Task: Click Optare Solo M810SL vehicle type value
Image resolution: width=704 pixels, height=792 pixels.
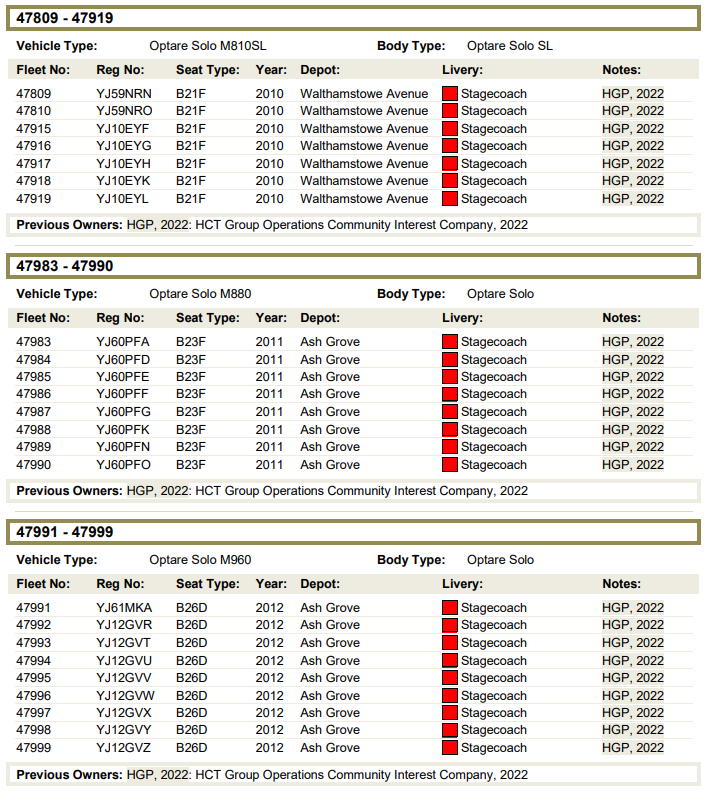Action: tap(208, 46)
